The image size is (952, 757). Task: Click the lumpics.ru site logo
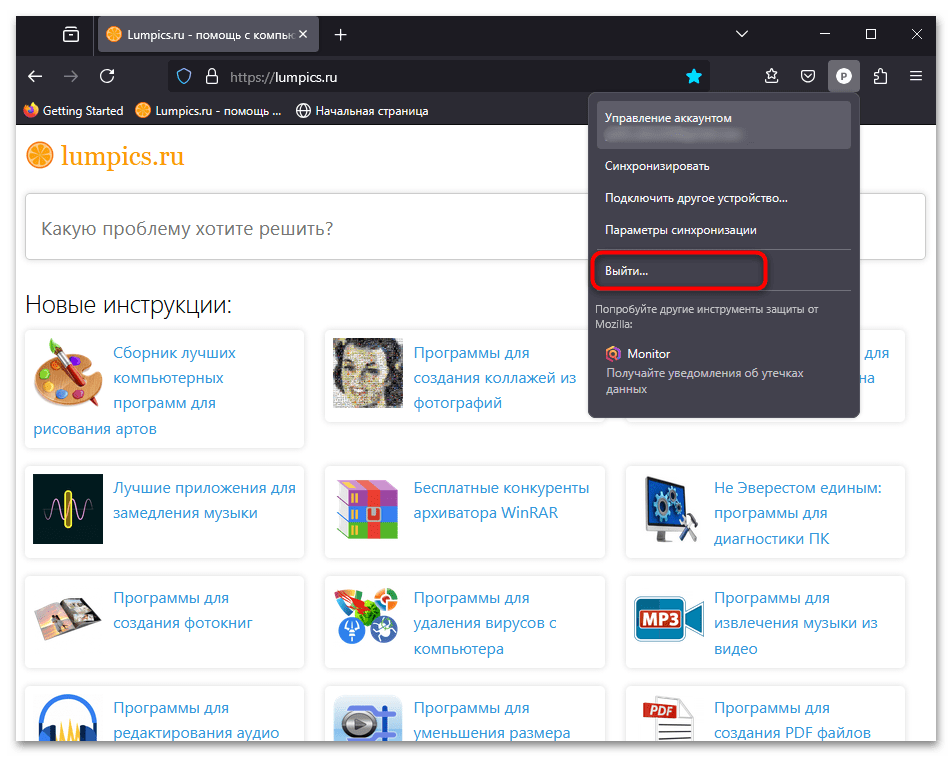(105, 156)
